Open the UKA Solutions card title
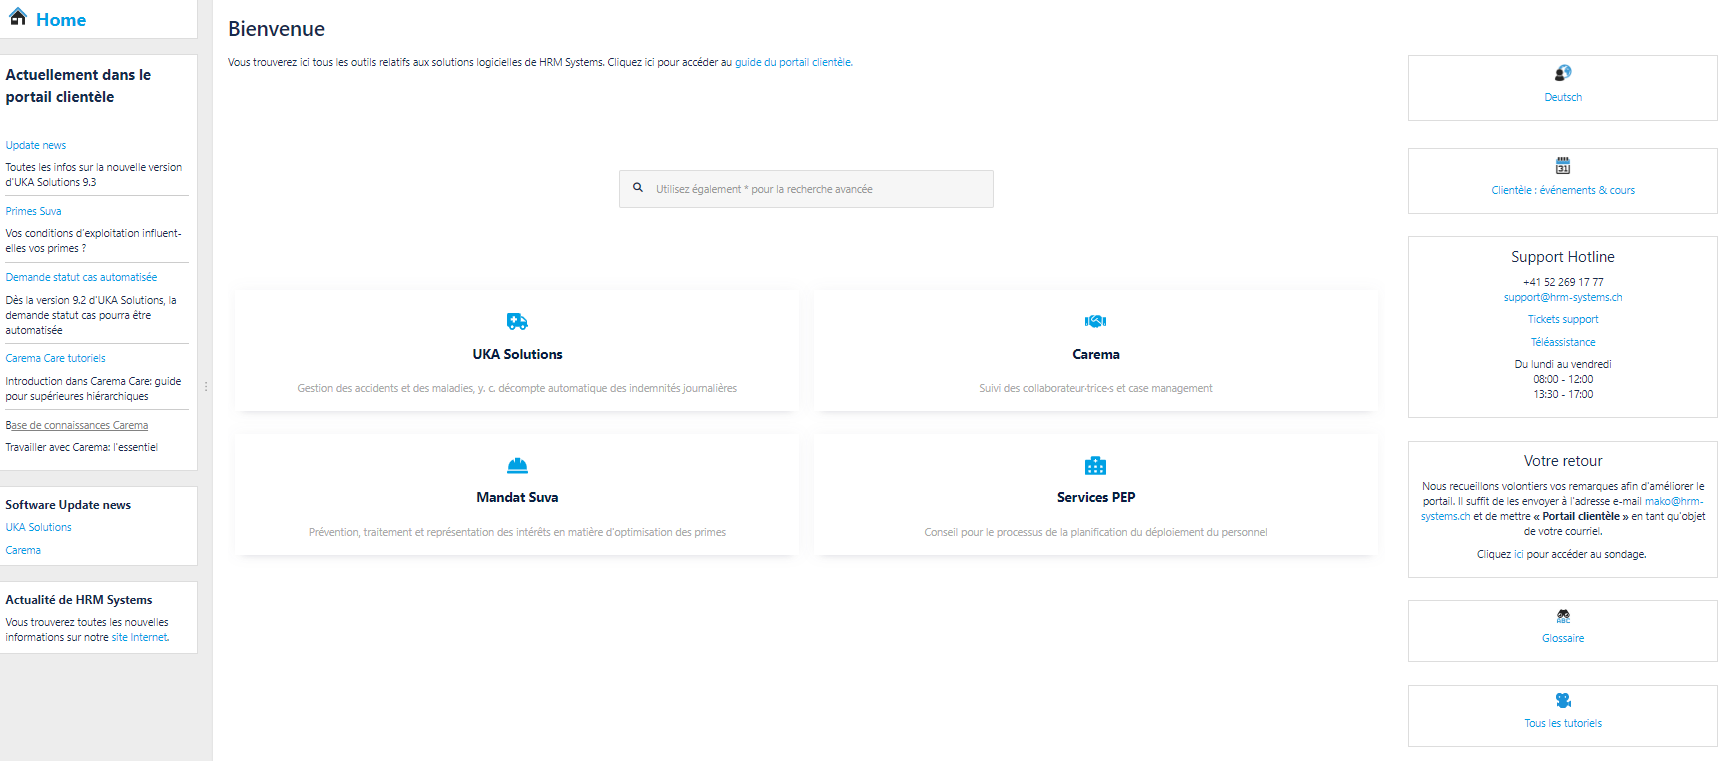This screenshot has height=761, width=1725. [x=517, y=354]
